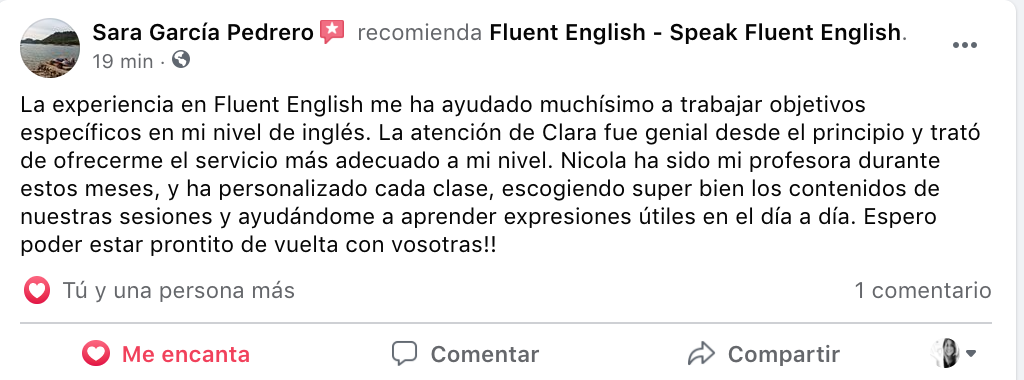Click the red heart icon in Me encanta

(95, 354)
